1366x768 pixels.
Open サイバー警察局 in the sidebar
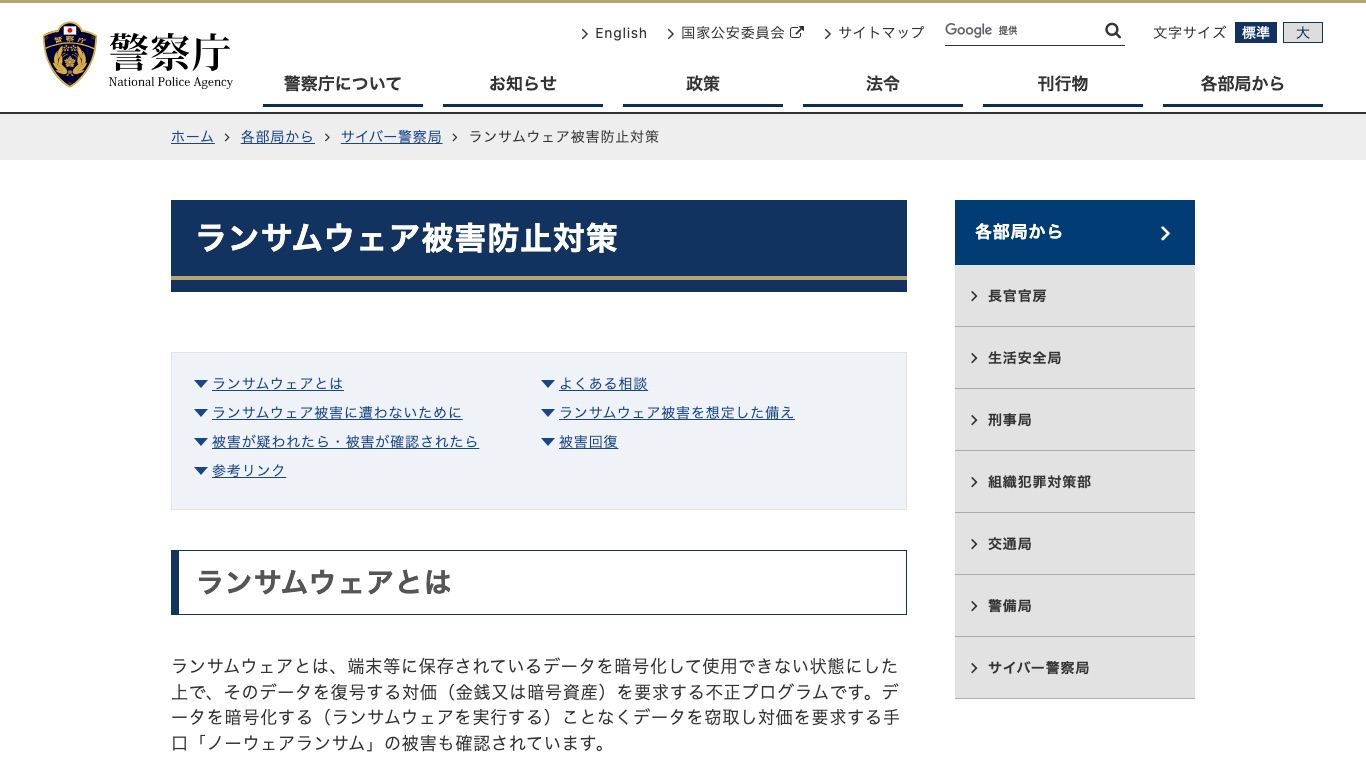[x=1075, y=668]
